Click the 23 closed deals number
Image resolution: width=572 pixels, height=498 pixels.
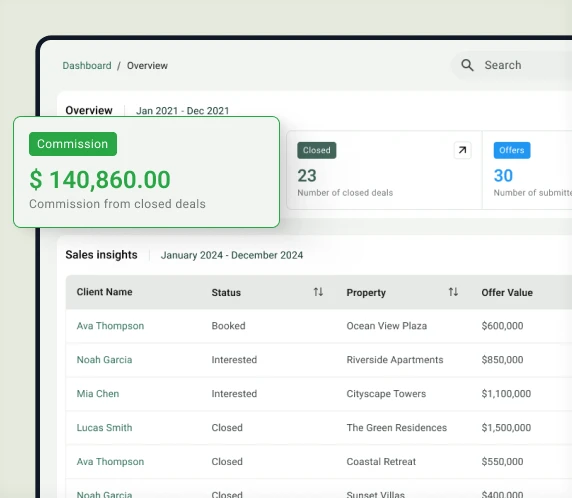(x=307, y=176)
